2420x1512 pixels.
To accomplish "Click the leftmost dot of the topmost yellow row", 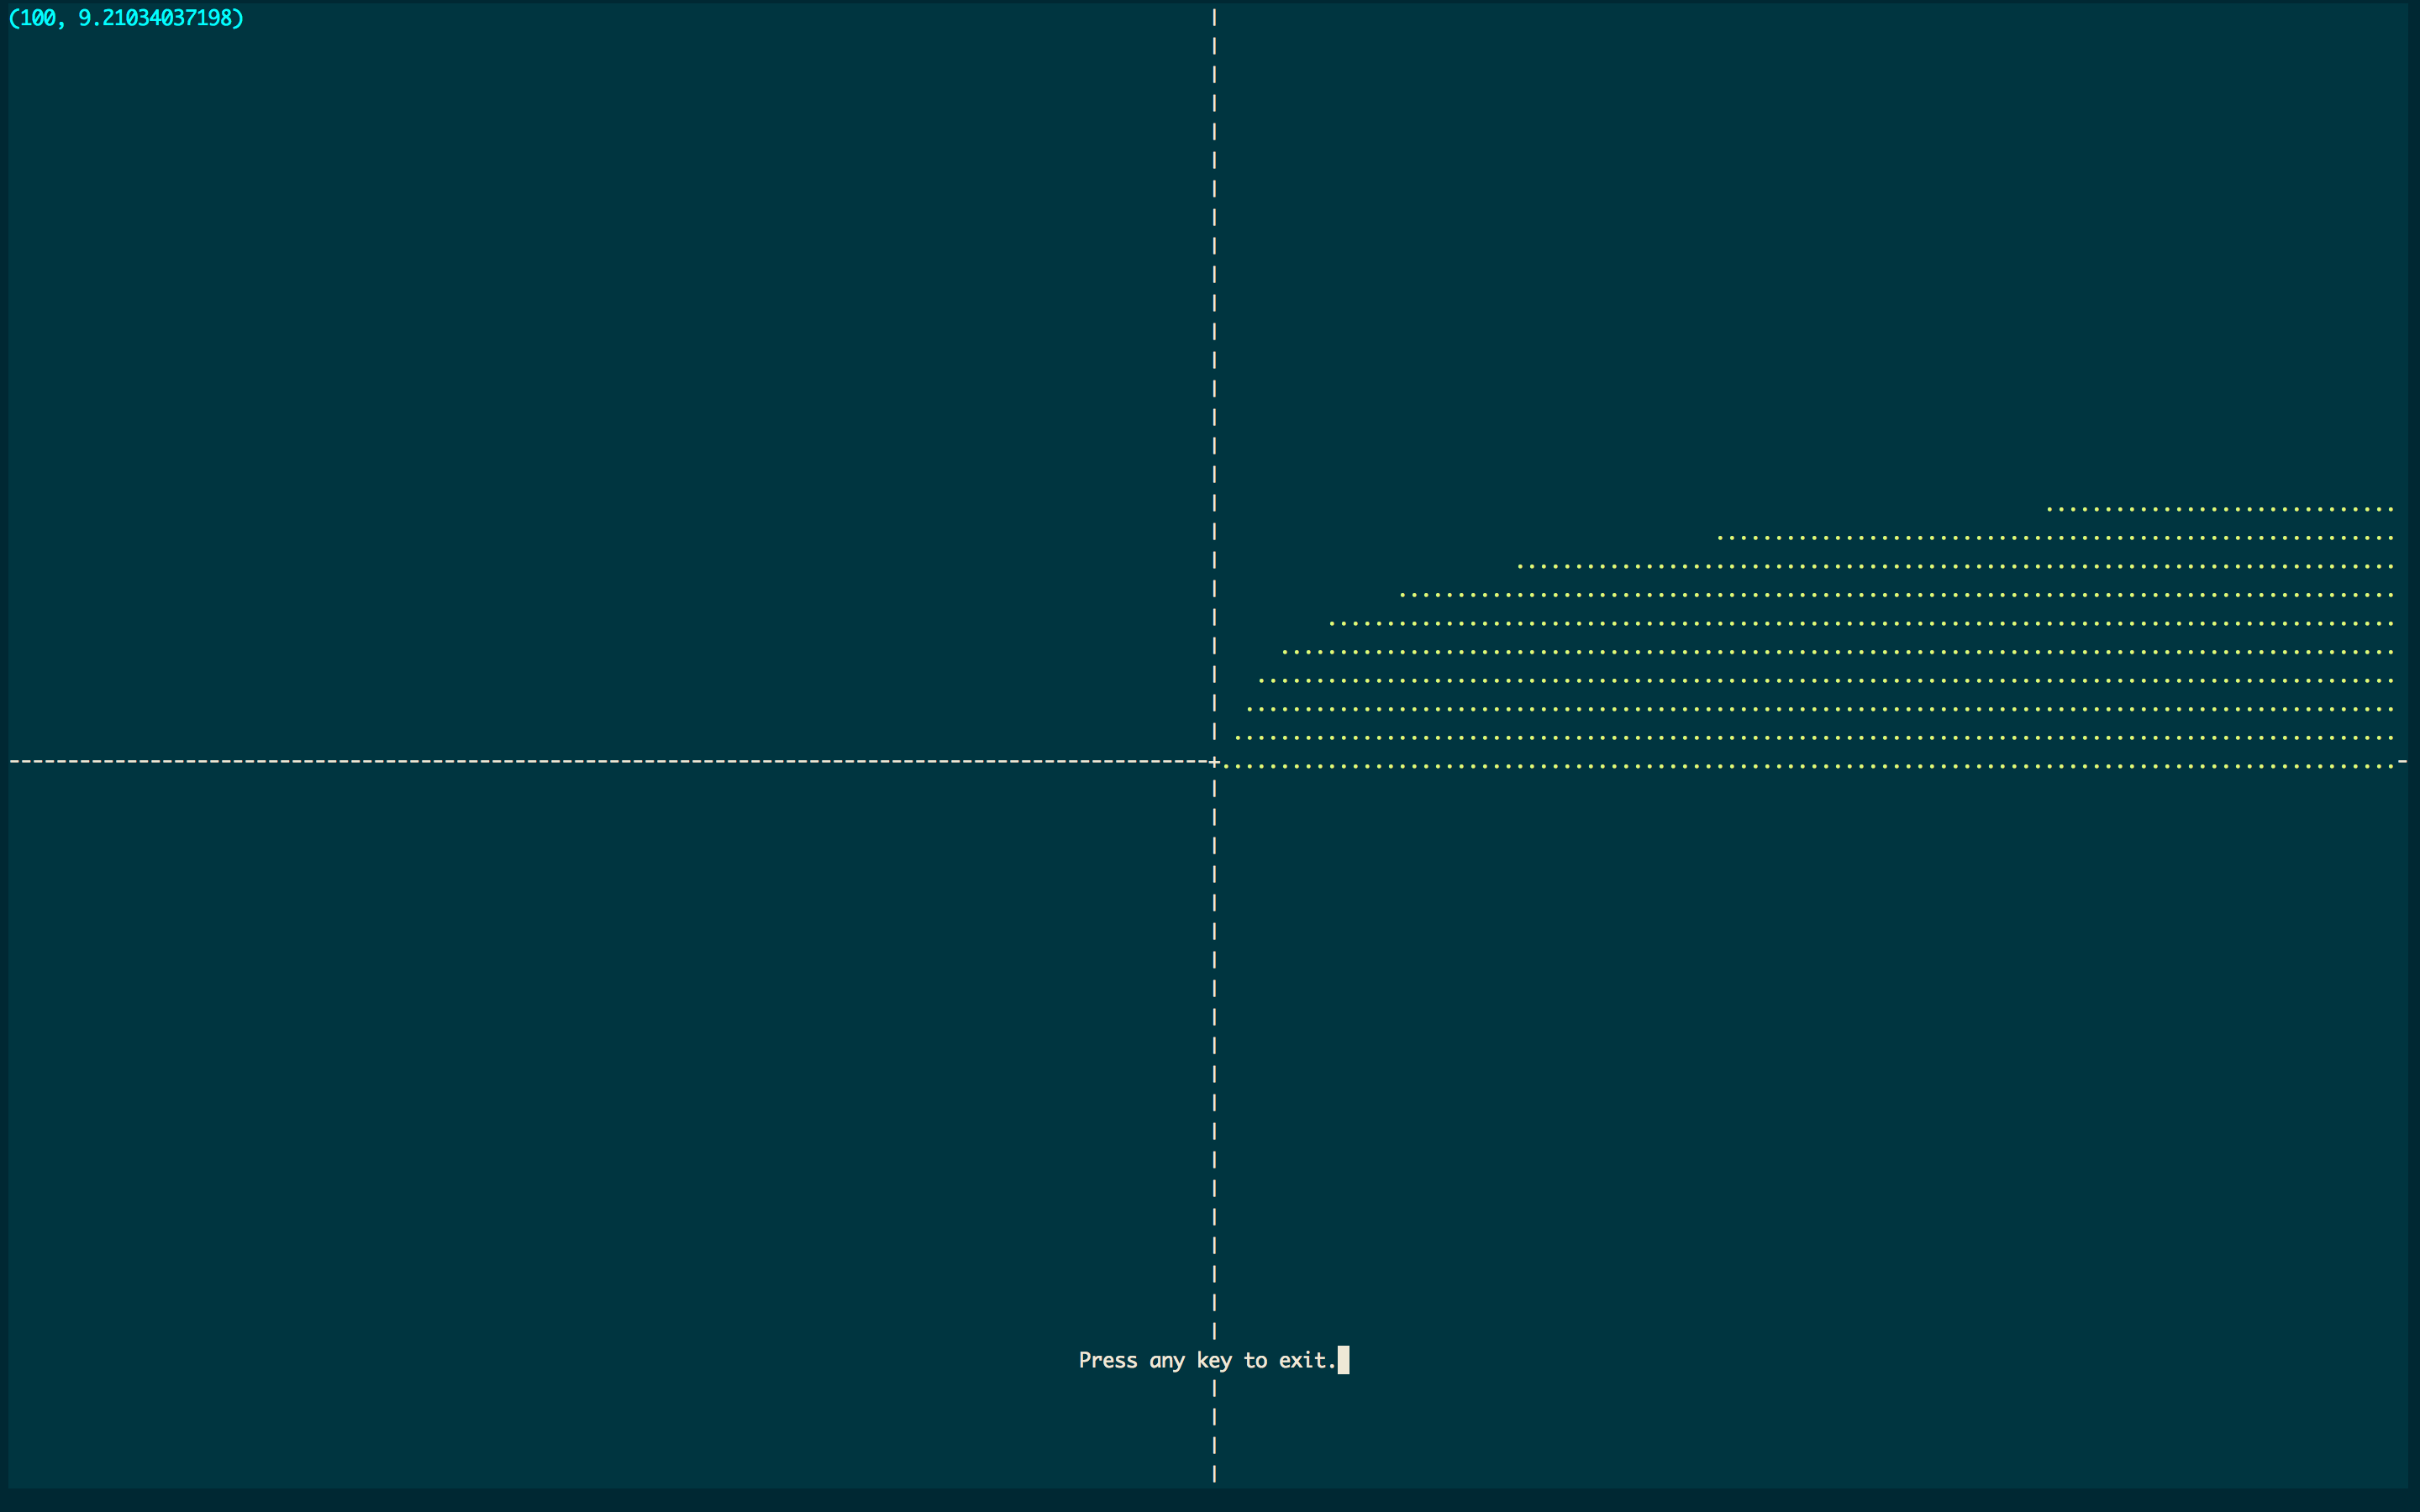I will (x=2049, y=510).
